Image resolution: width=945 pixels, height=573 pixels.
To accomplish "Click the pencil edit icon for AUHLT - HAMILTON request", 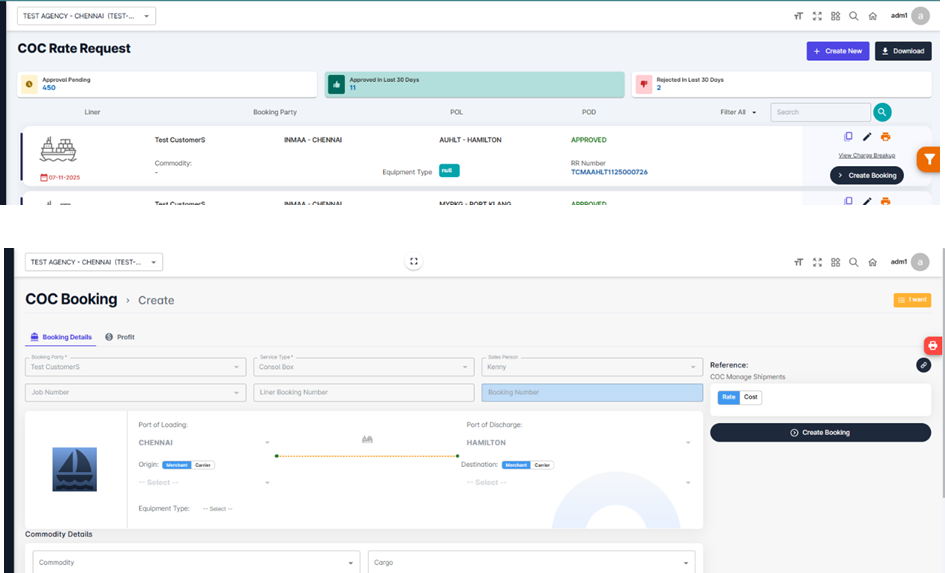I will [867, 137].
